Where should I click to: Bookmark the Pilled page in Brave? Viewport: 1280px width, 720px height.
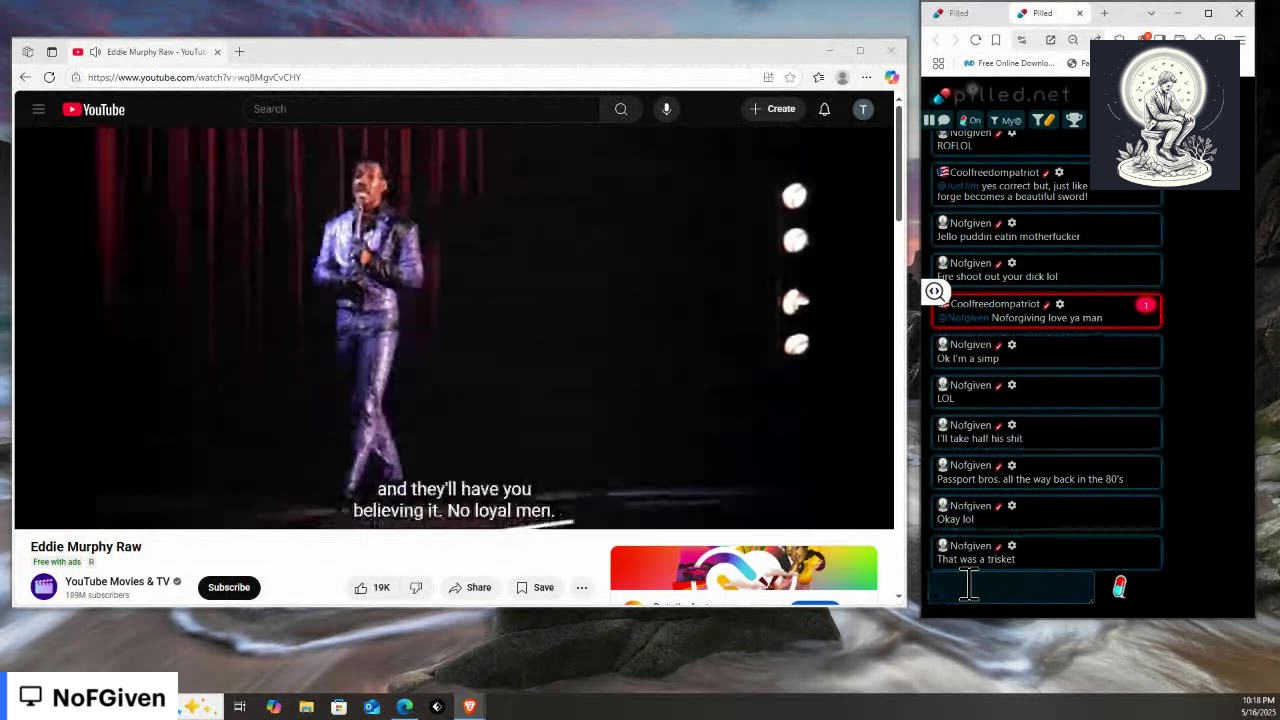coord(996,40)
